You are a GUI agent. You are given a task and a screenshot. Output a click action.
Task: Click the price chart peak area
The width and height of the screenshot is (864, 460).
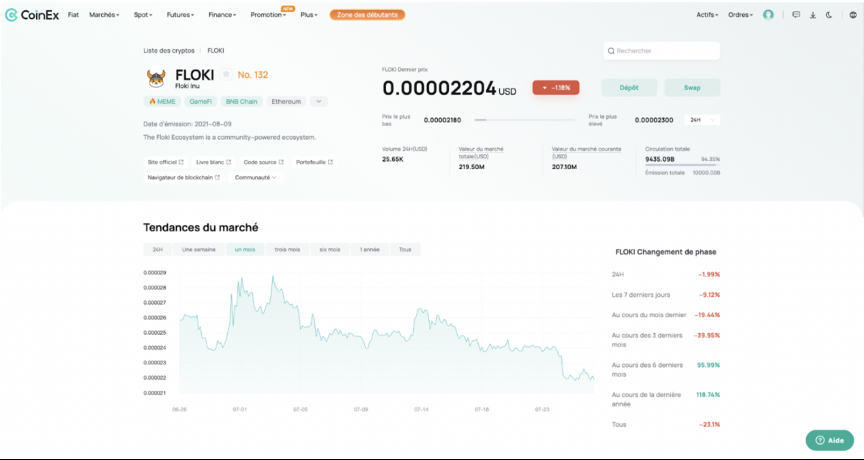(273, 278)
